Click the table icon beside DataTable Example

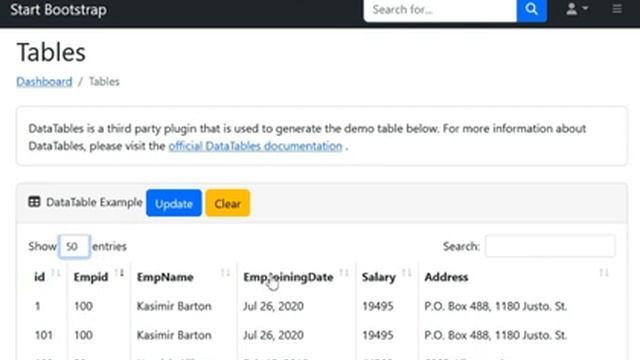(x=34, y=202)
